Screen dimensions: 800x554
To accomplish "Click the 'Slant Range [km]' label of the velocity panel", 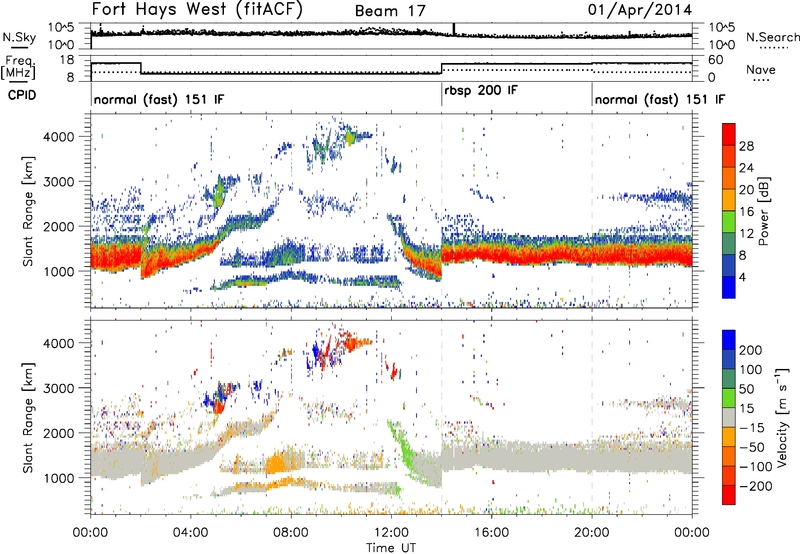I will tap(28, 417).
